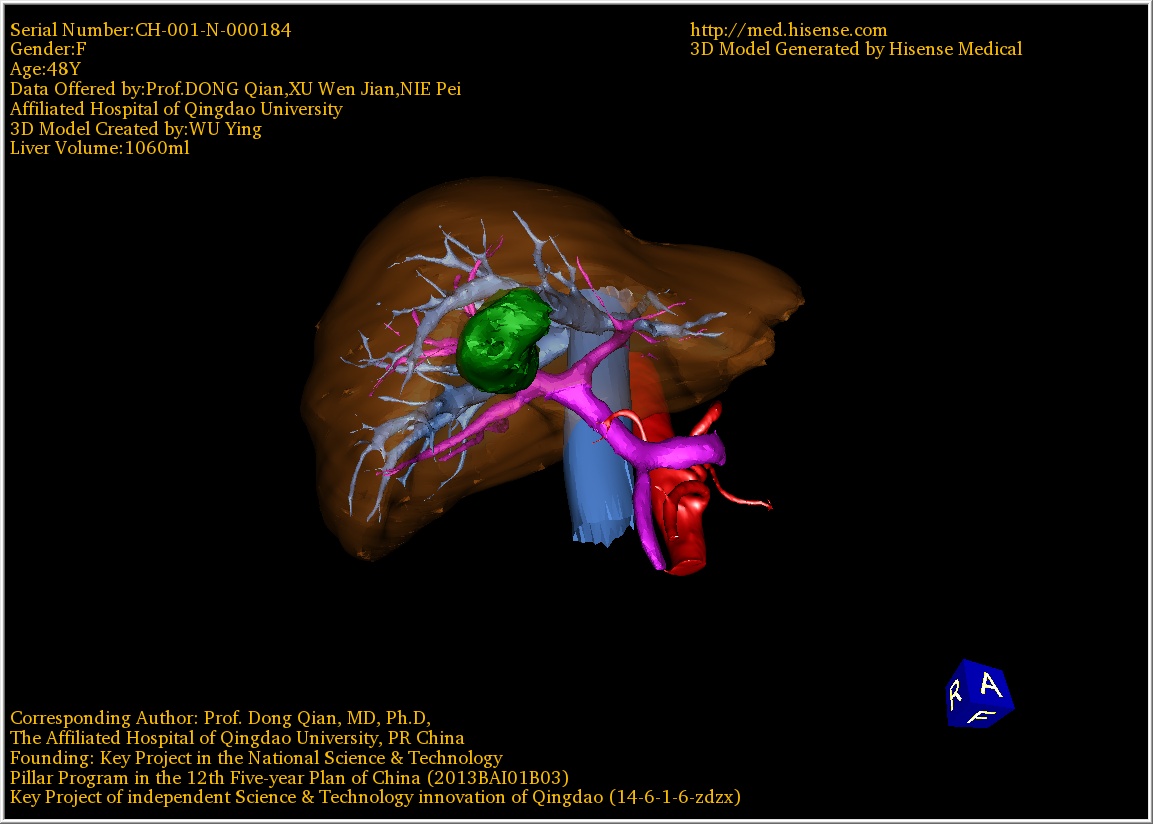Click 3D Model Generated by Hisense Medical text
The image size is (1153, 824).
click(856, 49)
